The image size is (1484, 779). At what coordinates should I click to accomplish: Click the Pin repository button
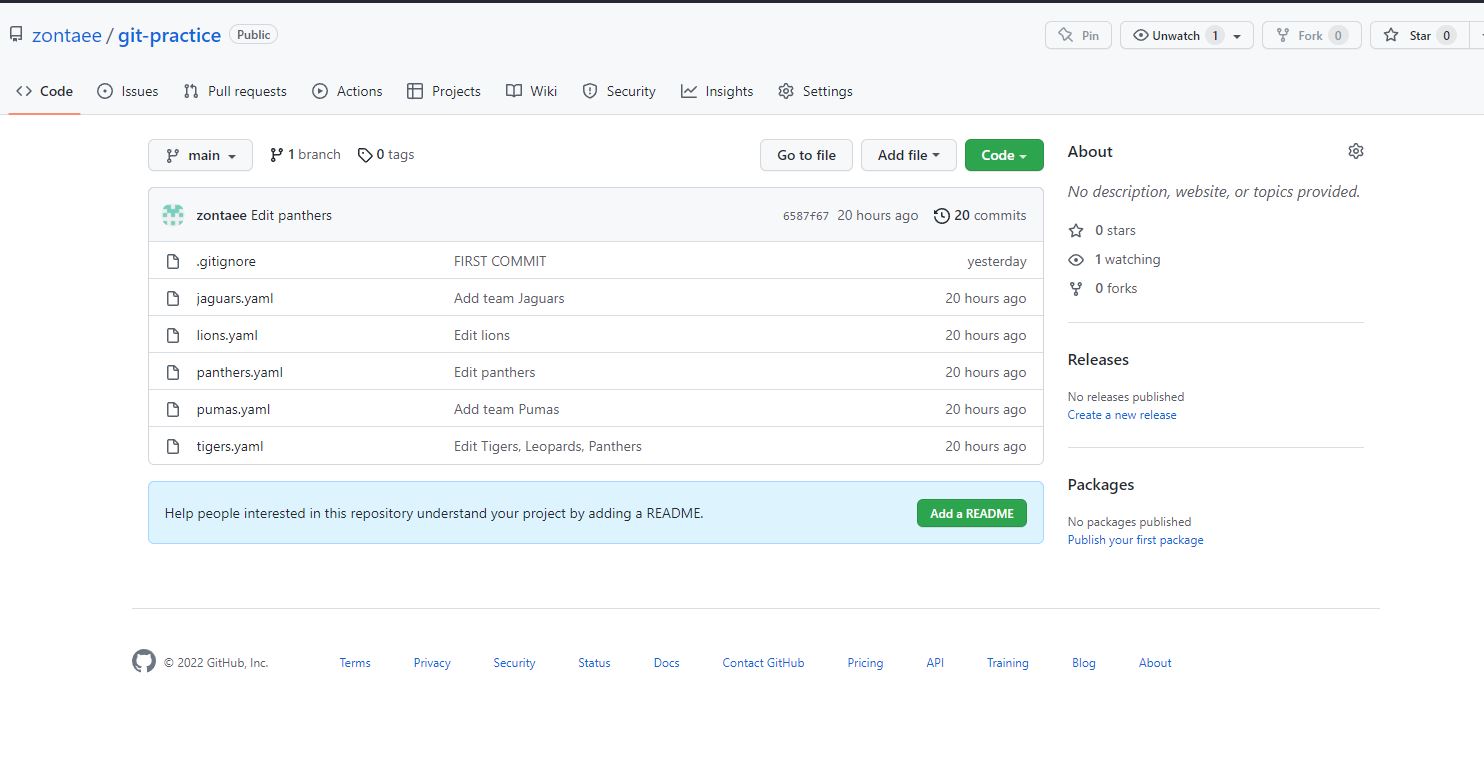1078,35
